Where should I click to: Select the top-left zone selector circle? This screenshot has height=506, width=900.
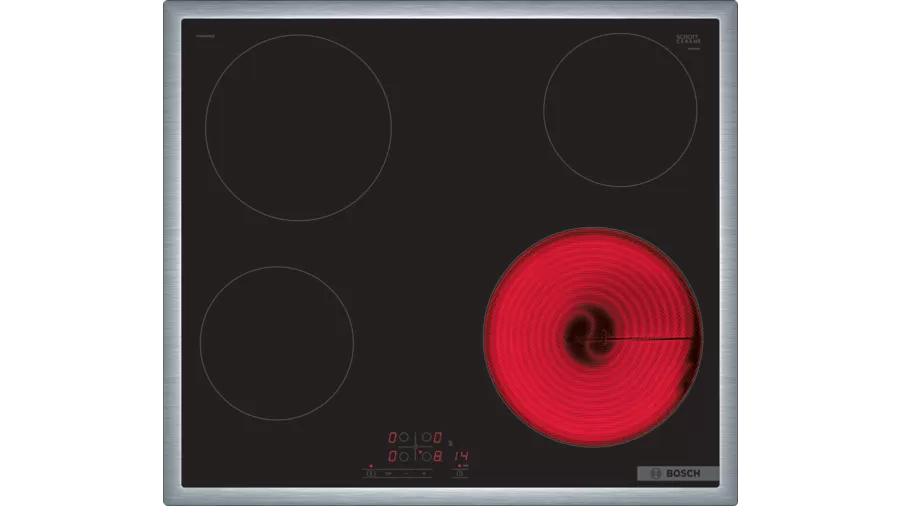click(x=404, y=437)
